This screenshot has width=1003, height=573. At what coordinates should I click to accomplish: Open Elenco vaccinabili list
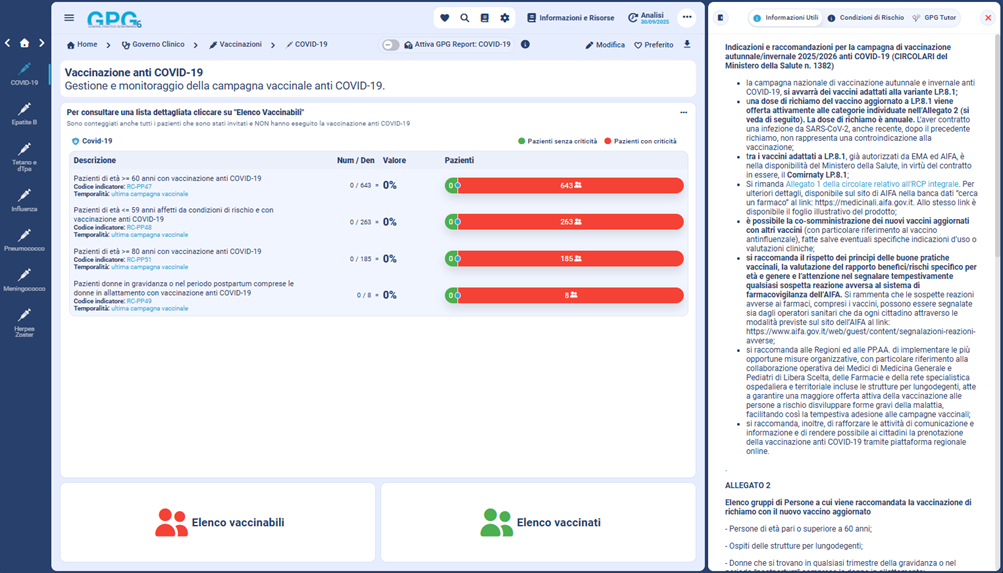pyautogui.click(x=218, y=522)
